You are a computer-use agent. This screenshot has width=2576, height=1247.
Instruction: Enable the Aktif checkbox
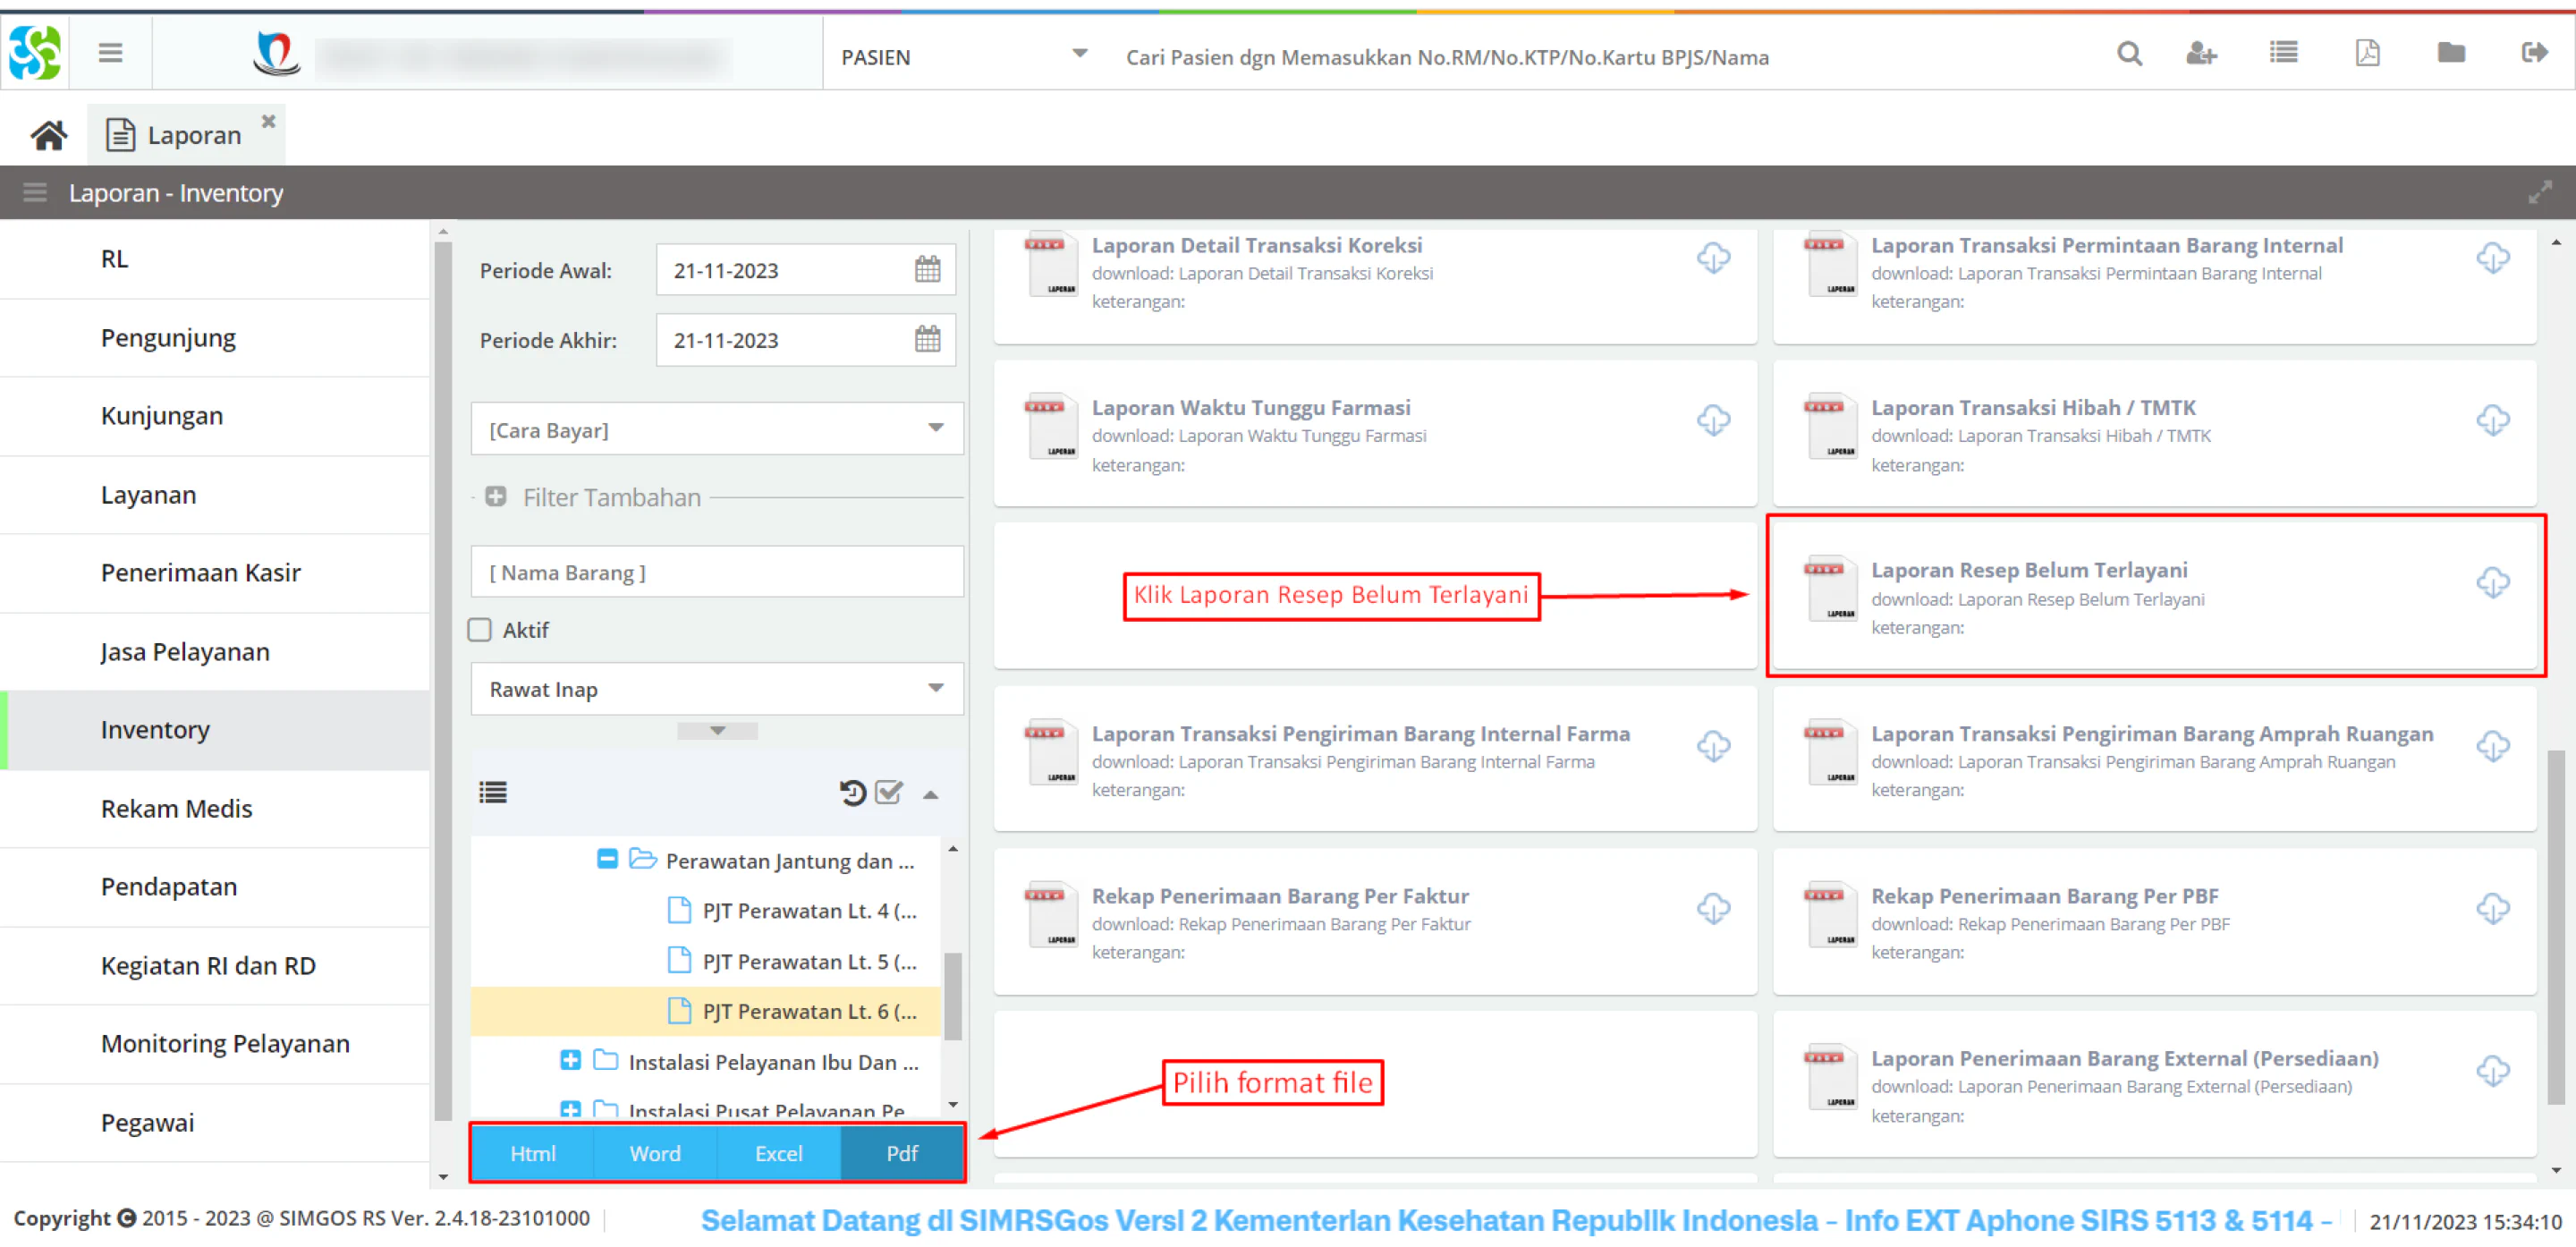pos(480,630)
